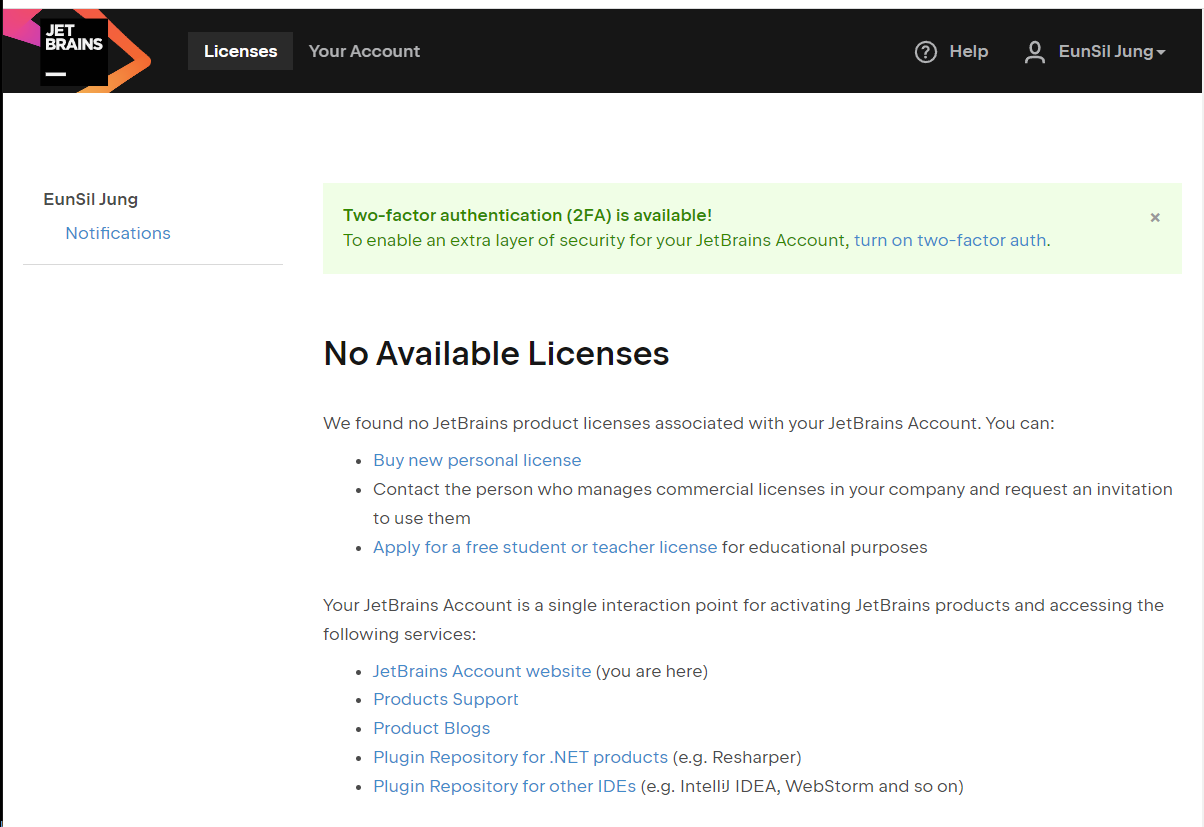
Task: Click the Help question mark icon
Action: [926, 52]
